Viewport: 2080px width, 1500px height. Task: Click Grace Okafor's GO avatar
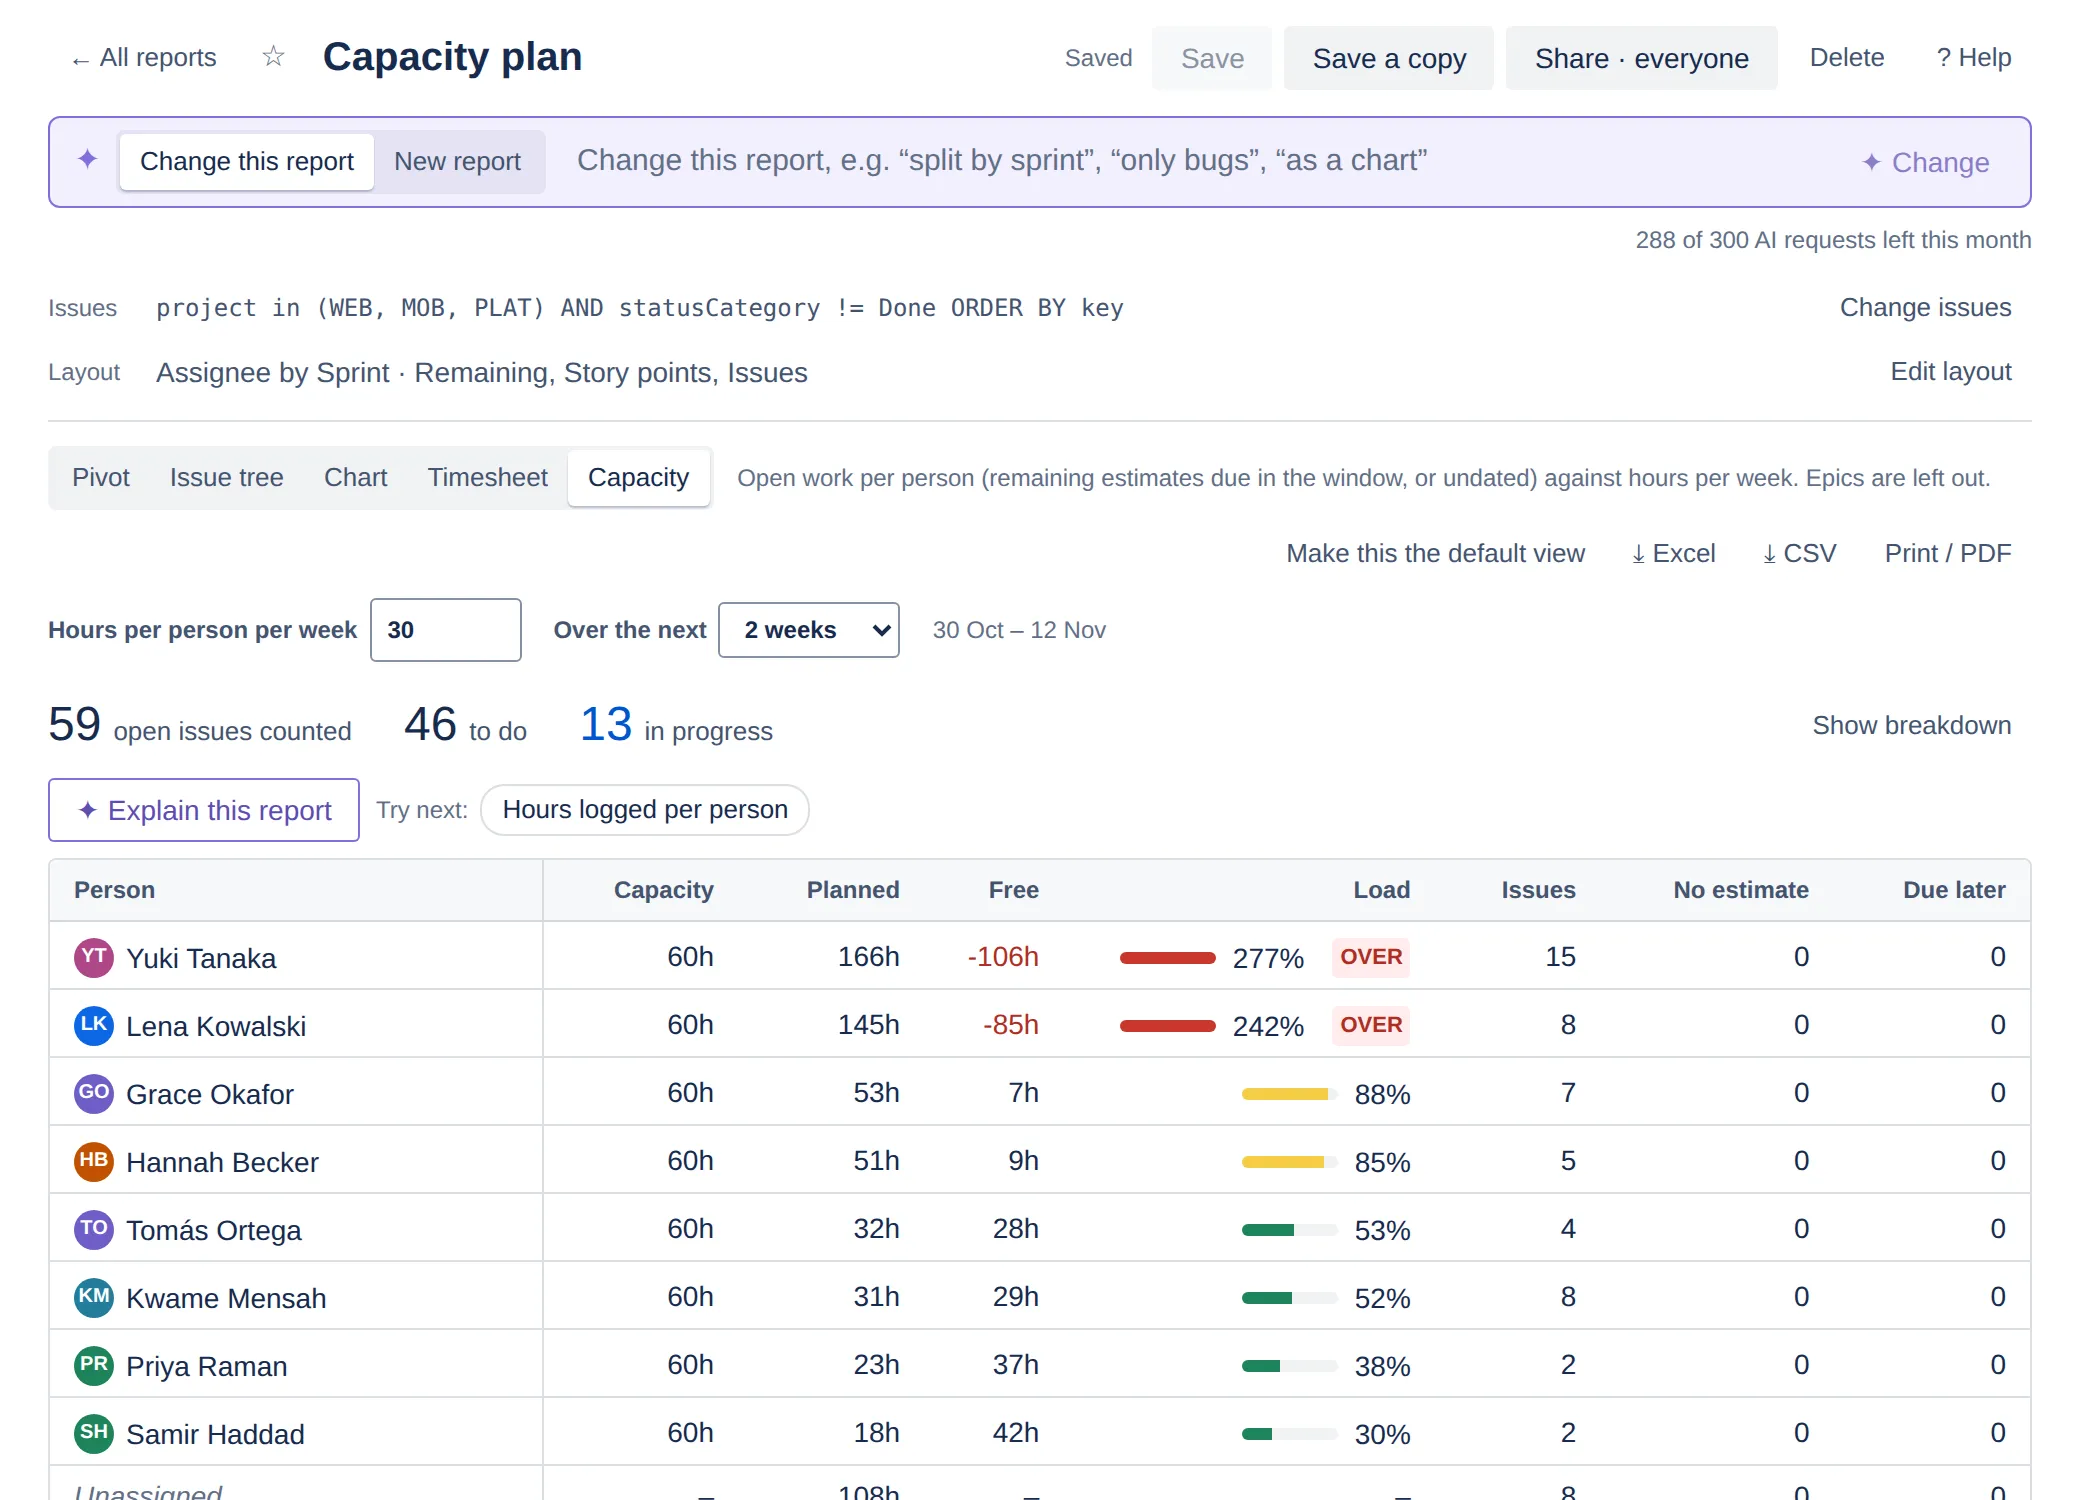(x=94, y=1093)
